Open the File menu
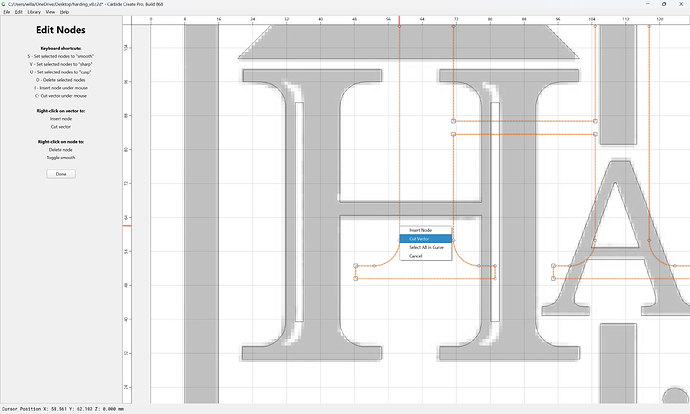Viewport: 690px width, 414px height. click(x=7, y=12)
